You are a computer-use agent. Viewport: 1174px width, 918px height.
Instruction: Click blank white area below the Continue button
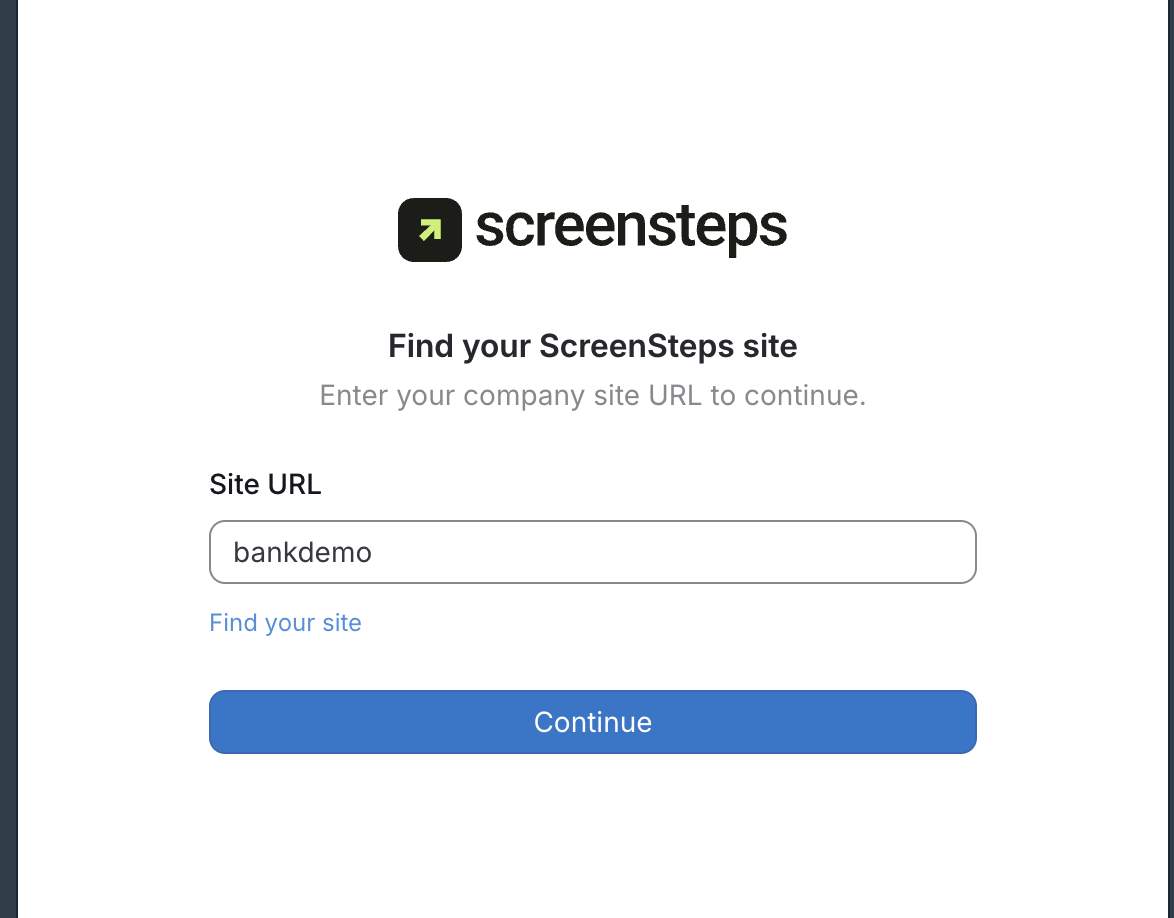(x=592, y=840)
